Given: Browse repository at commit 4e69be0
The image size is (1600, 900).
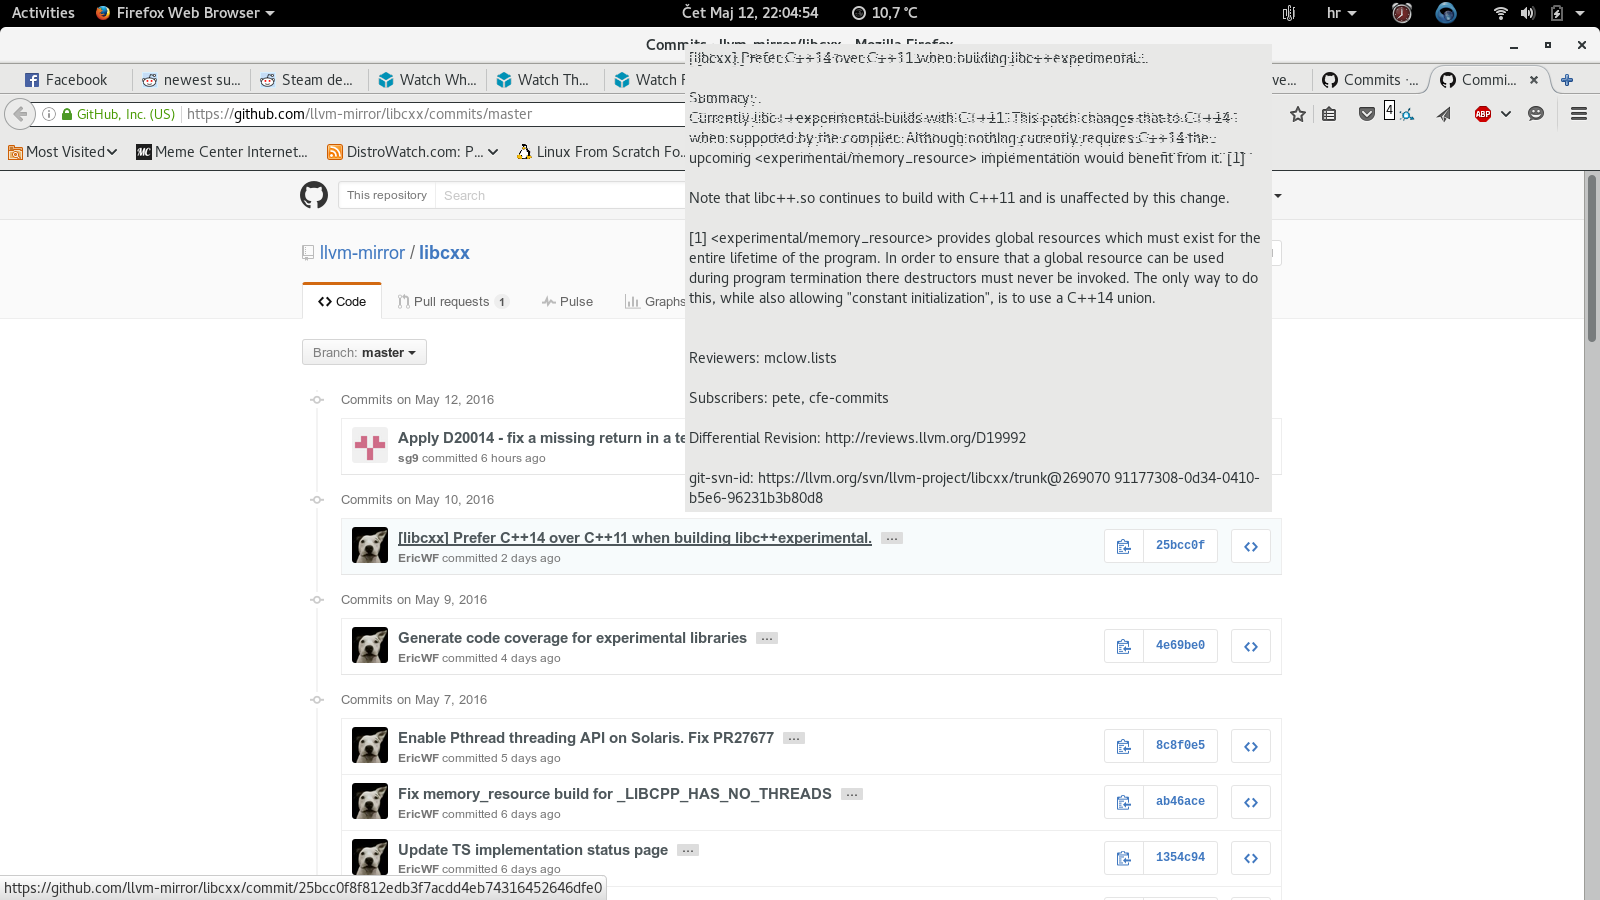Looking at the screenshot, I should pyautogui.click(x=1250, y=646).
